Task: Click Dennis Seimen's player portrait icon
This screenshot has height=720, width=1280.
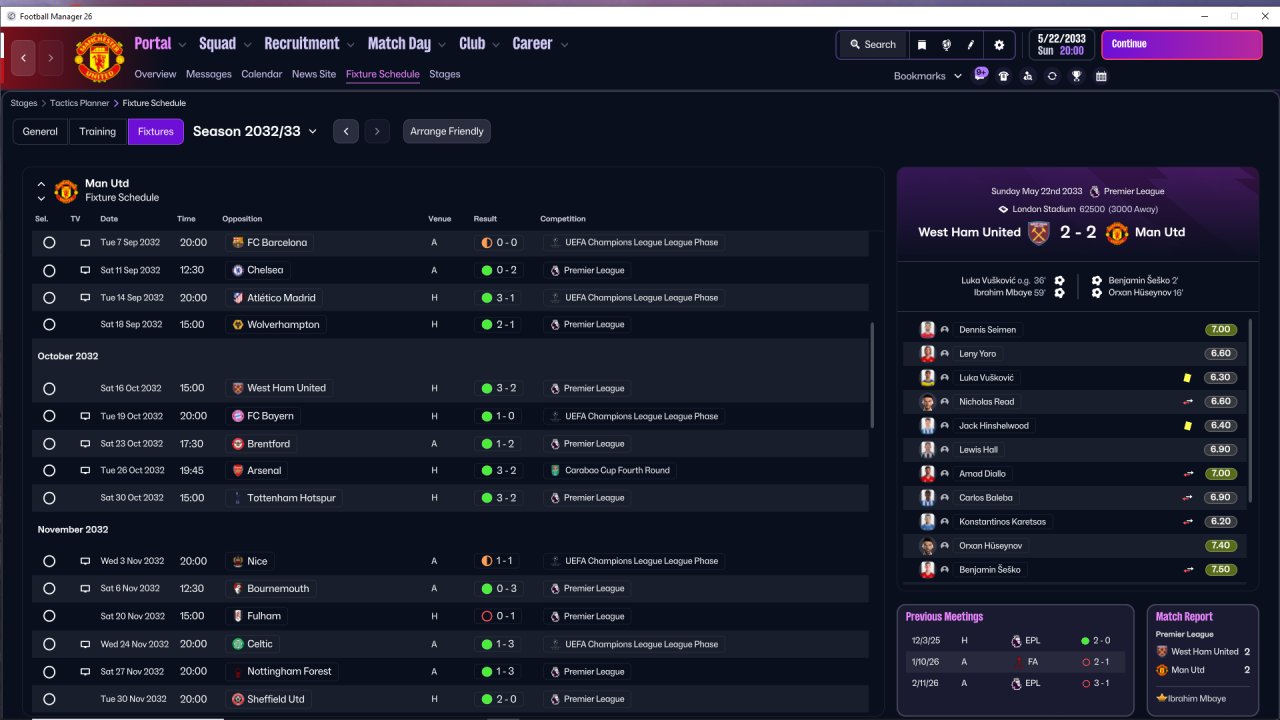Action: 927,330
